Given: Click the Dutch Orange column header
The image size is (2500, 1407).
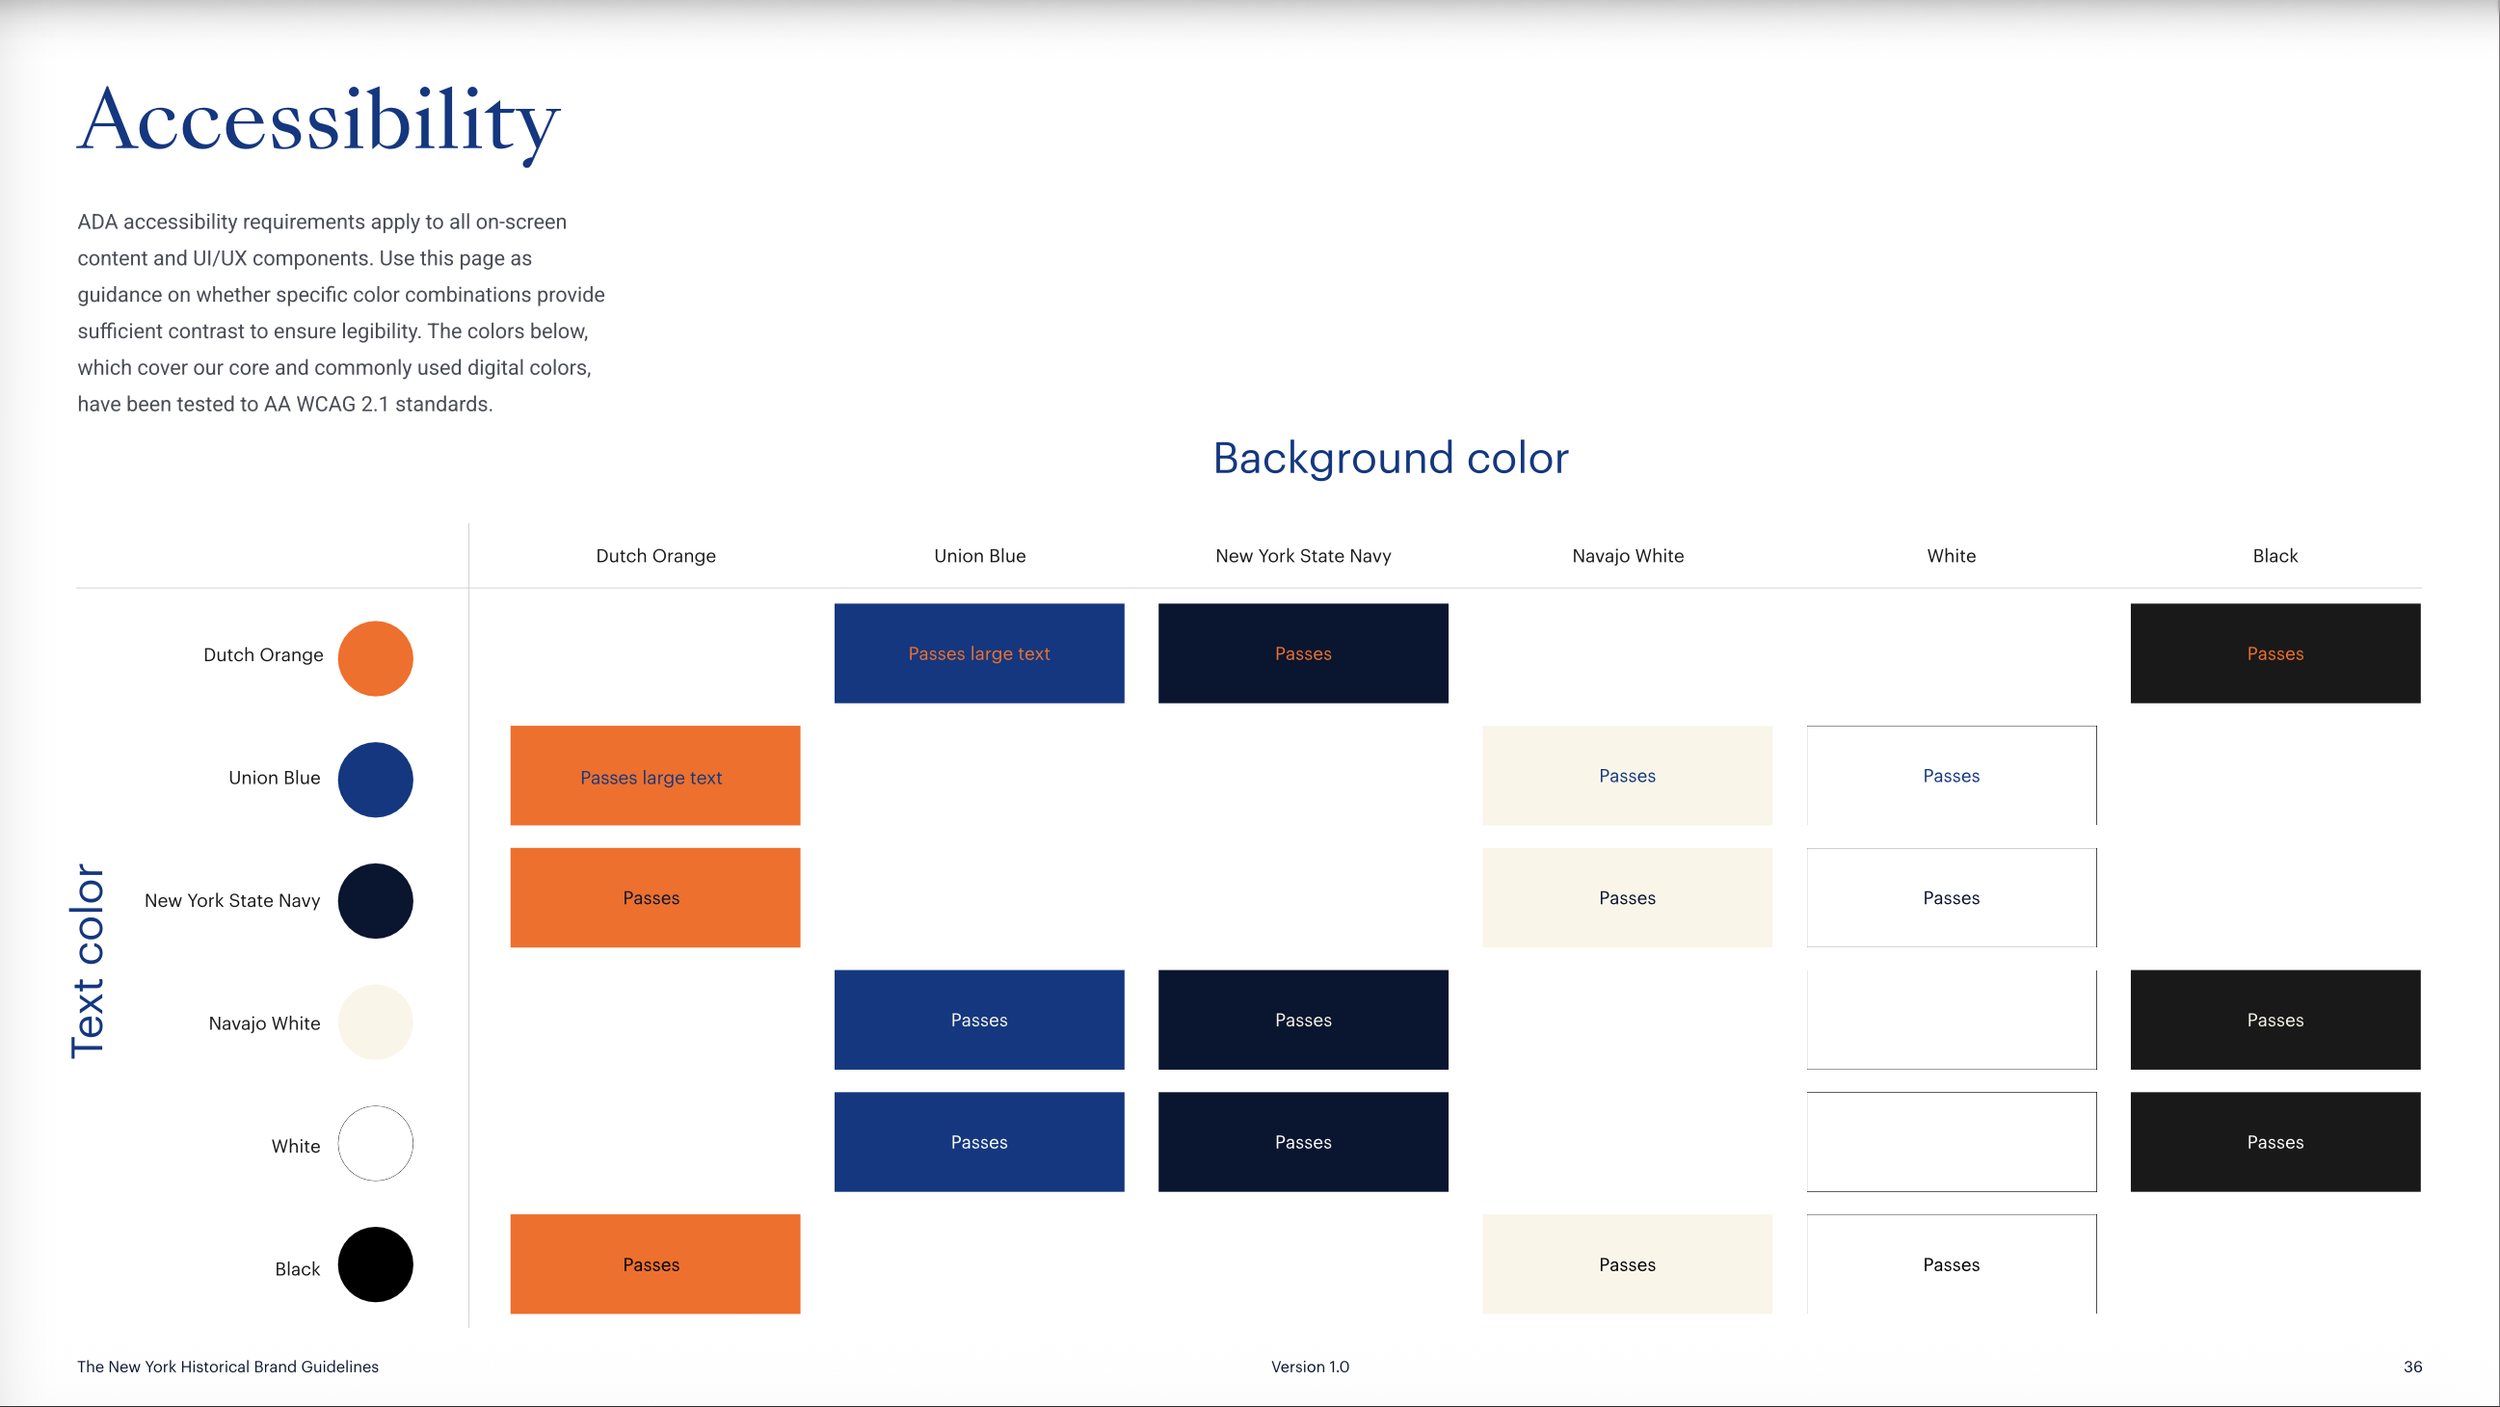Looking at the screenshot, I should click(655, 556).
